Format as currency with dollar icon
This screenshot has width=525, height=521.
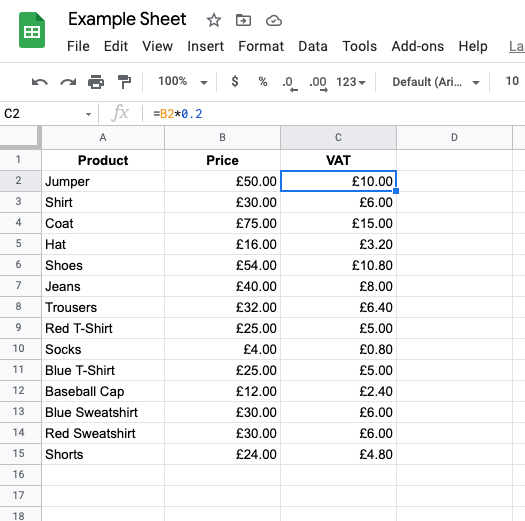click(235, 81)
